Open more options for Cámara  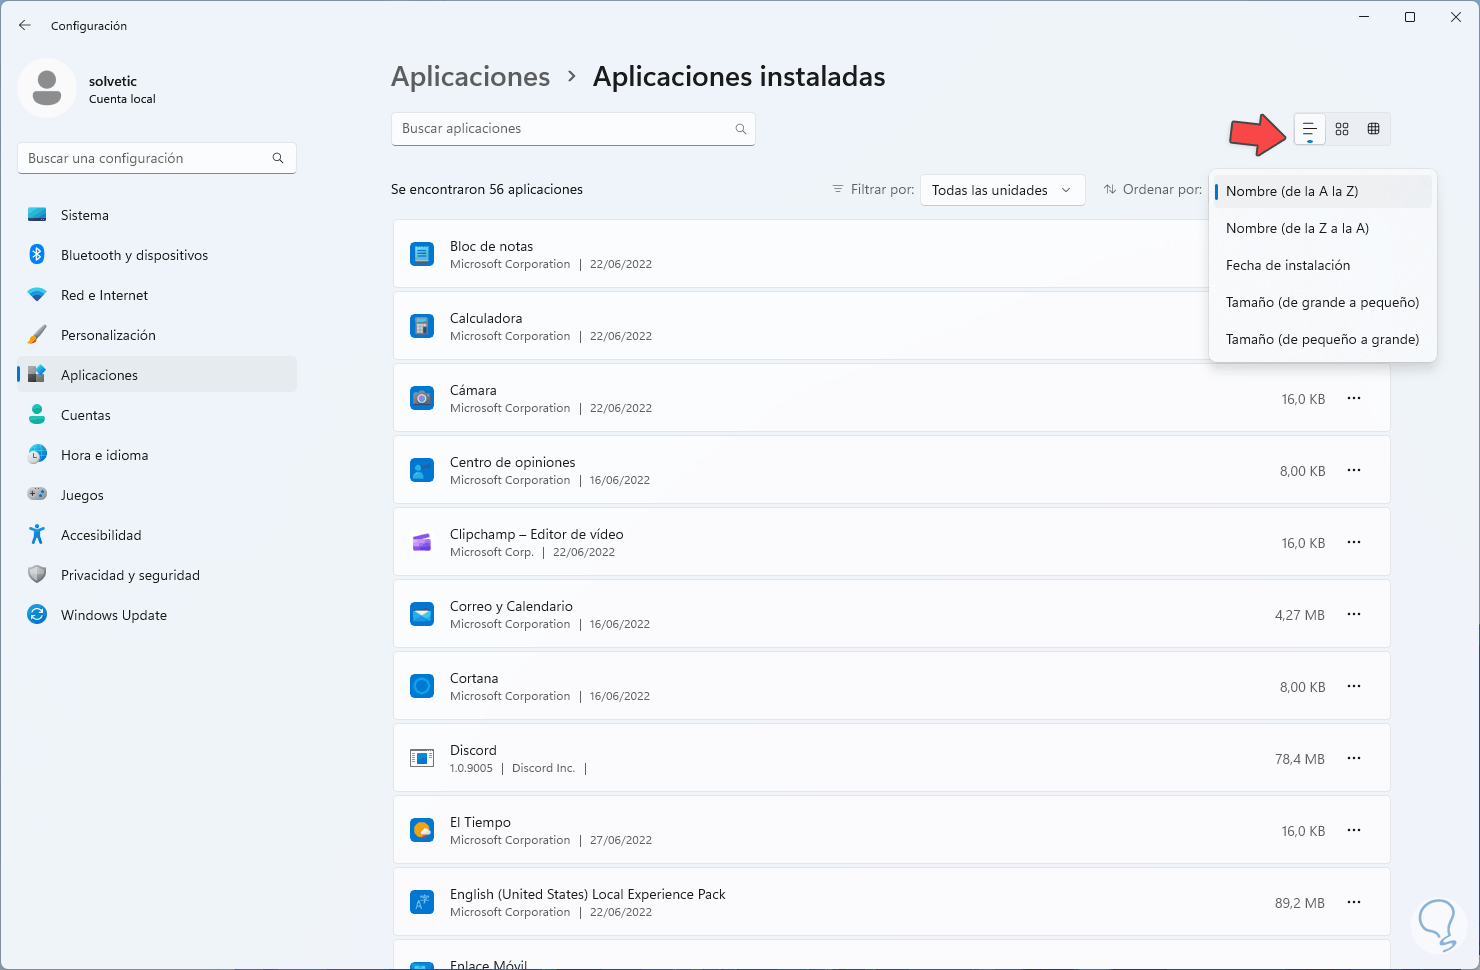(1354, 398)
